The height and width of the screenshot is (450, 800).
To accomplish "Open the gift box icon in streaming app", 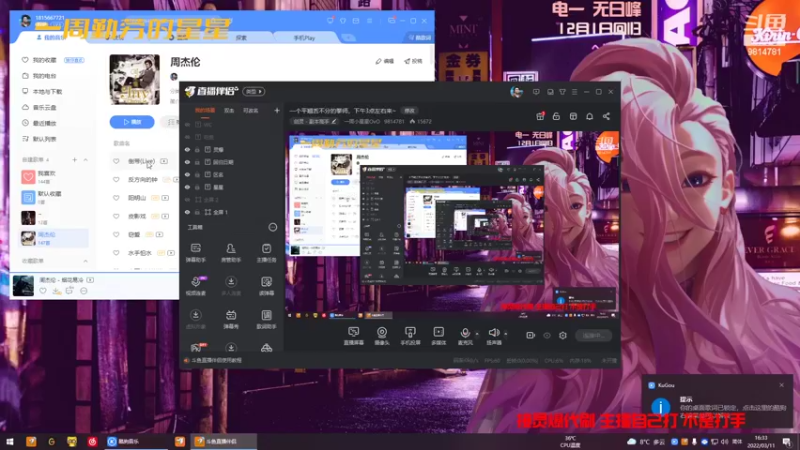I will coord(540,116).
